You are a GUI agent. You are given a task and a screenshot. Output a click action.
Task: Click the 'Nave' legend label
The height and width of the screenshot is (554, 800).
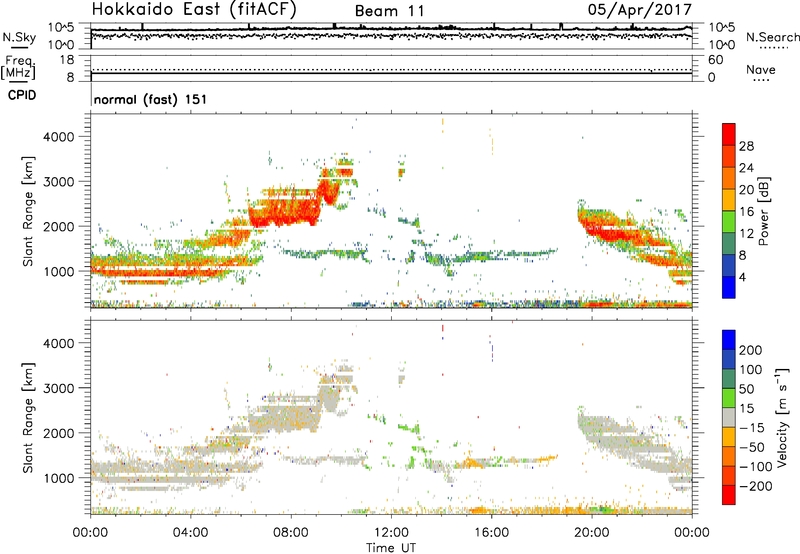coord(760,70)
